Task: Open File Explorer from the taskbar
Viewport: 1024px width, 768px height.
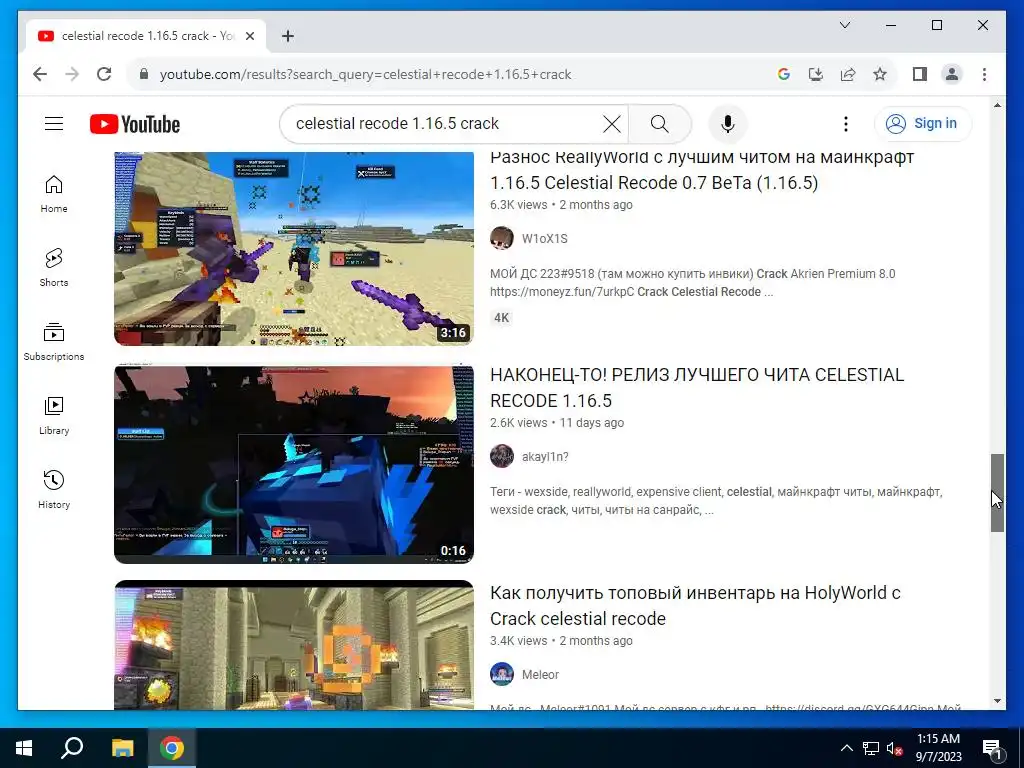Action: click(x=122, y=748)
